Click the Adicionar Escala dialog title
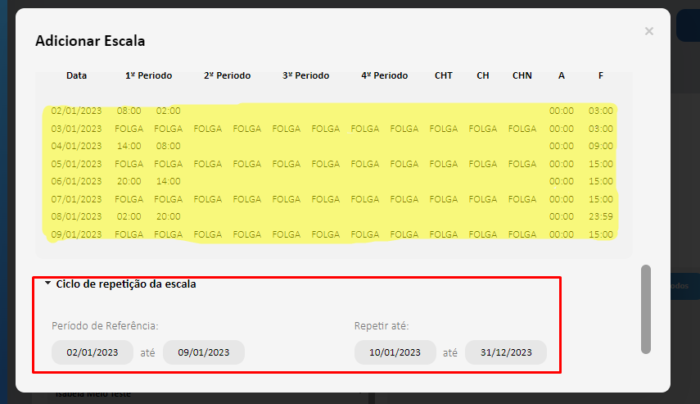The width and height of the screenshot is (700, 404). [90, 41]
